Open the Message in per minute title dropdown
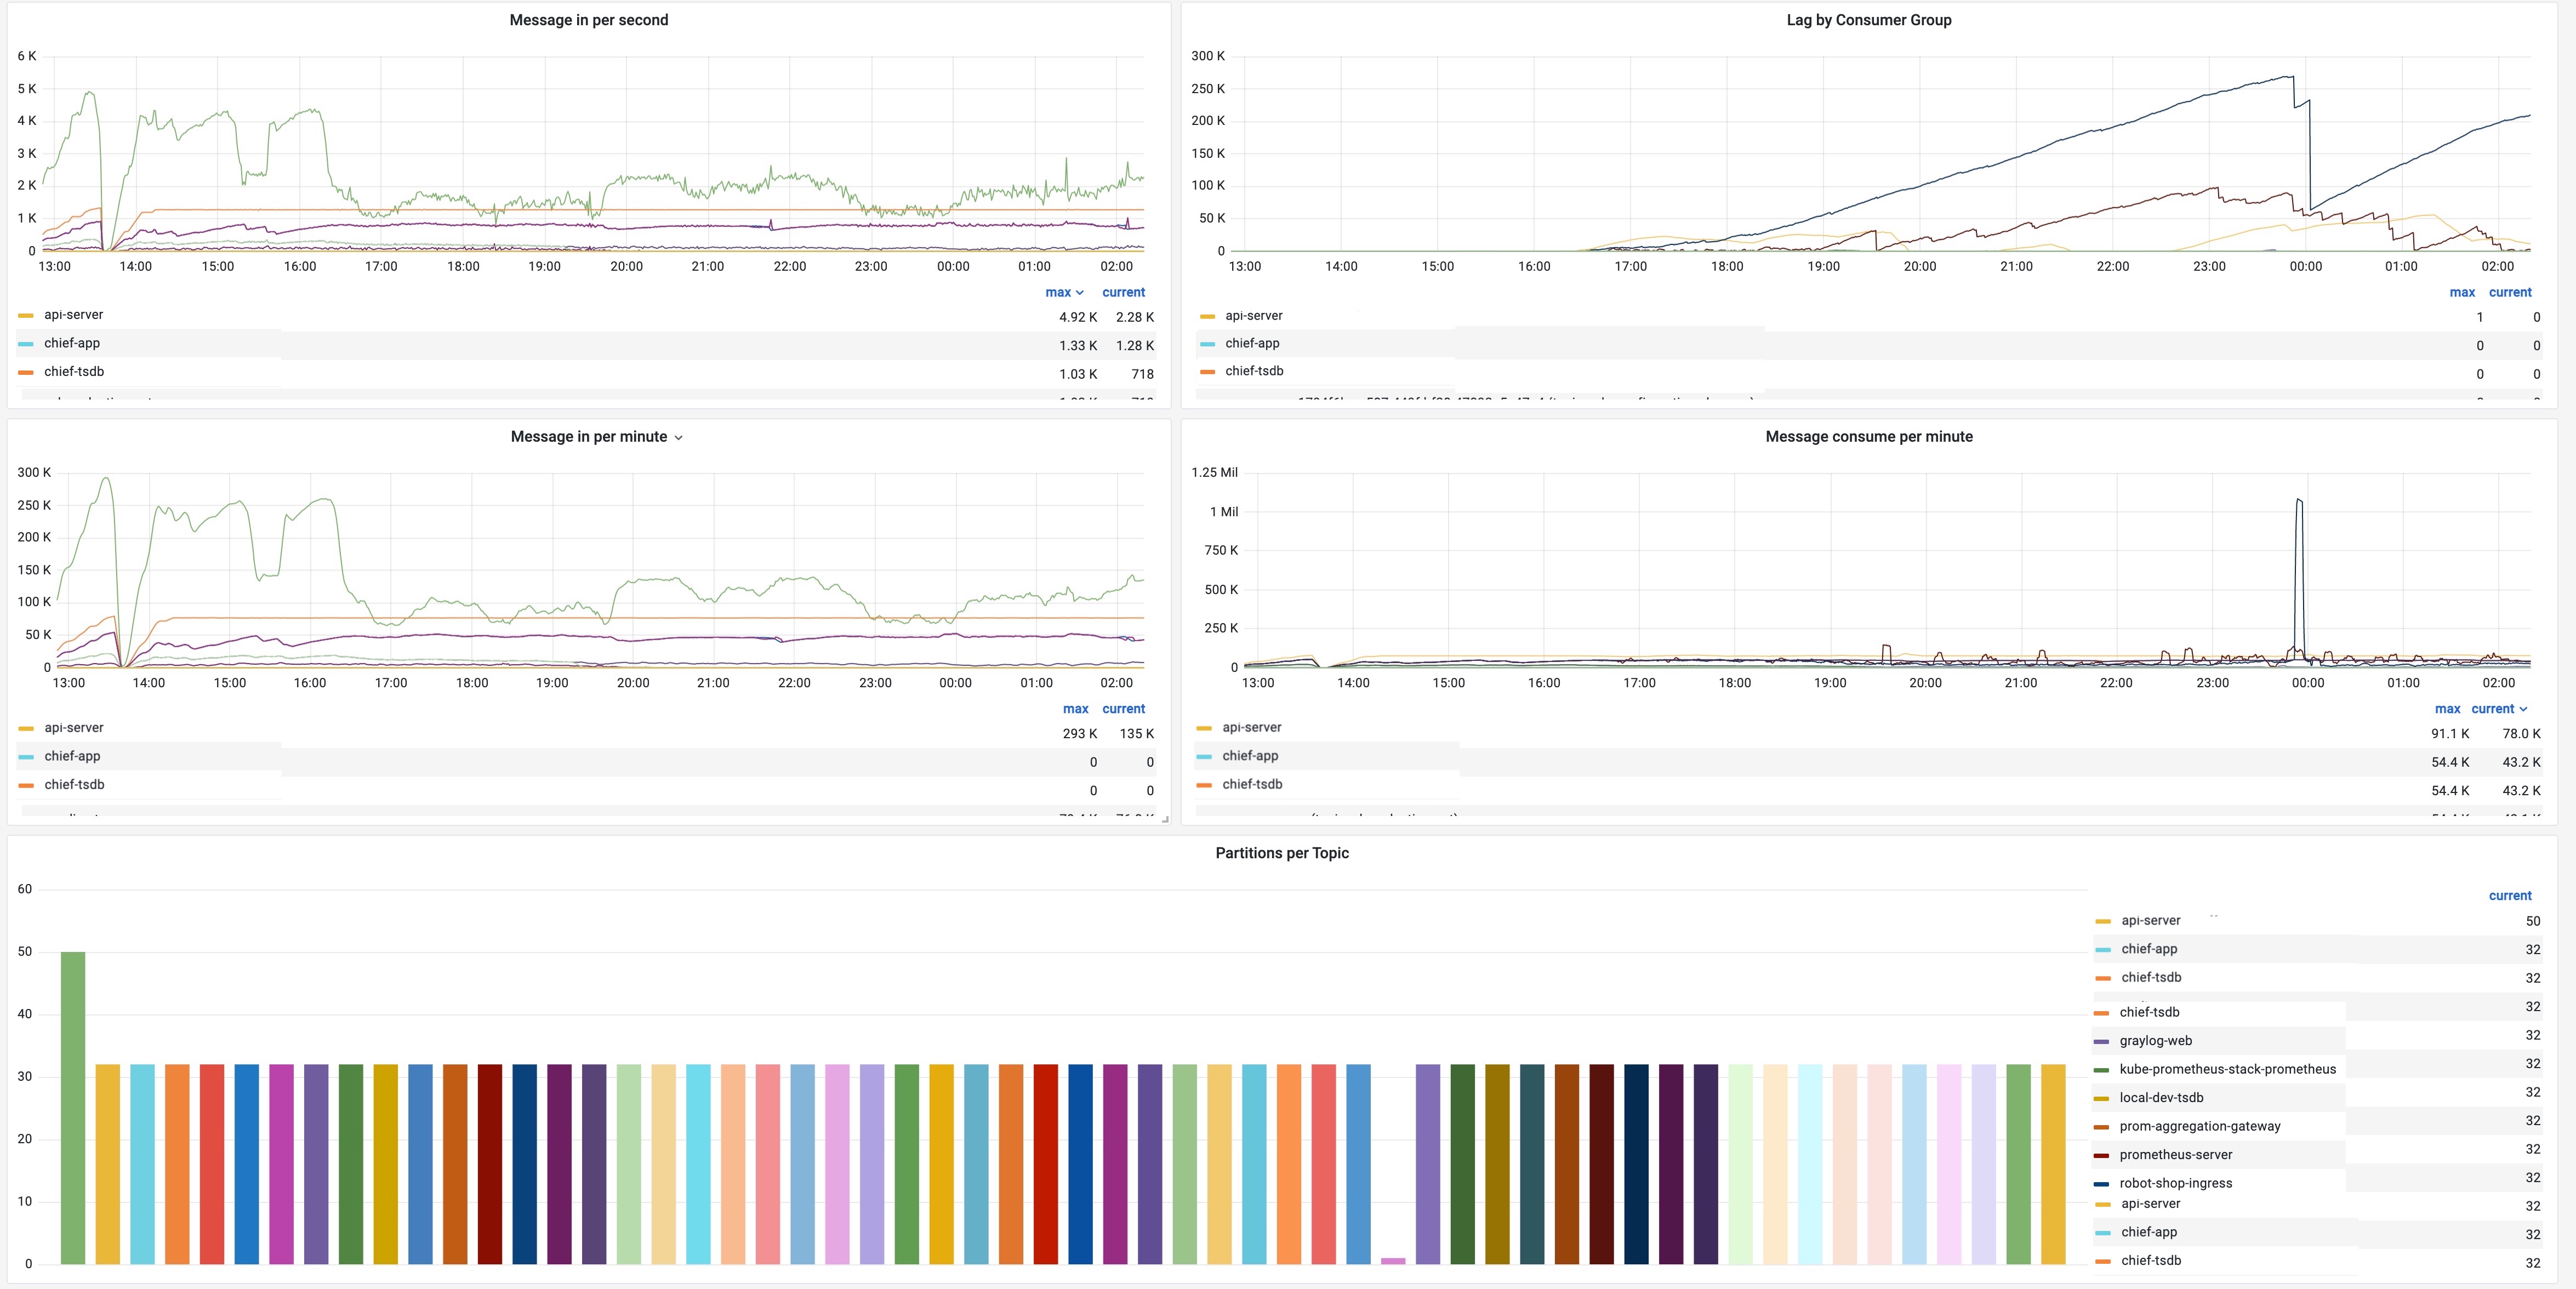Viewport: 2576px width, 1289px height. click(678, 437)
